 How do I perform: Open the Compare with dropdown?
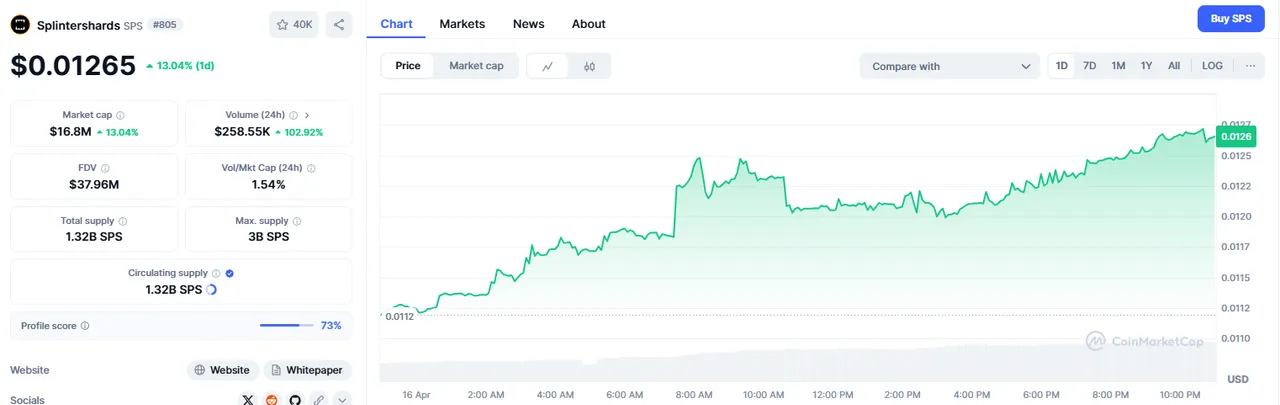[950, 66]
